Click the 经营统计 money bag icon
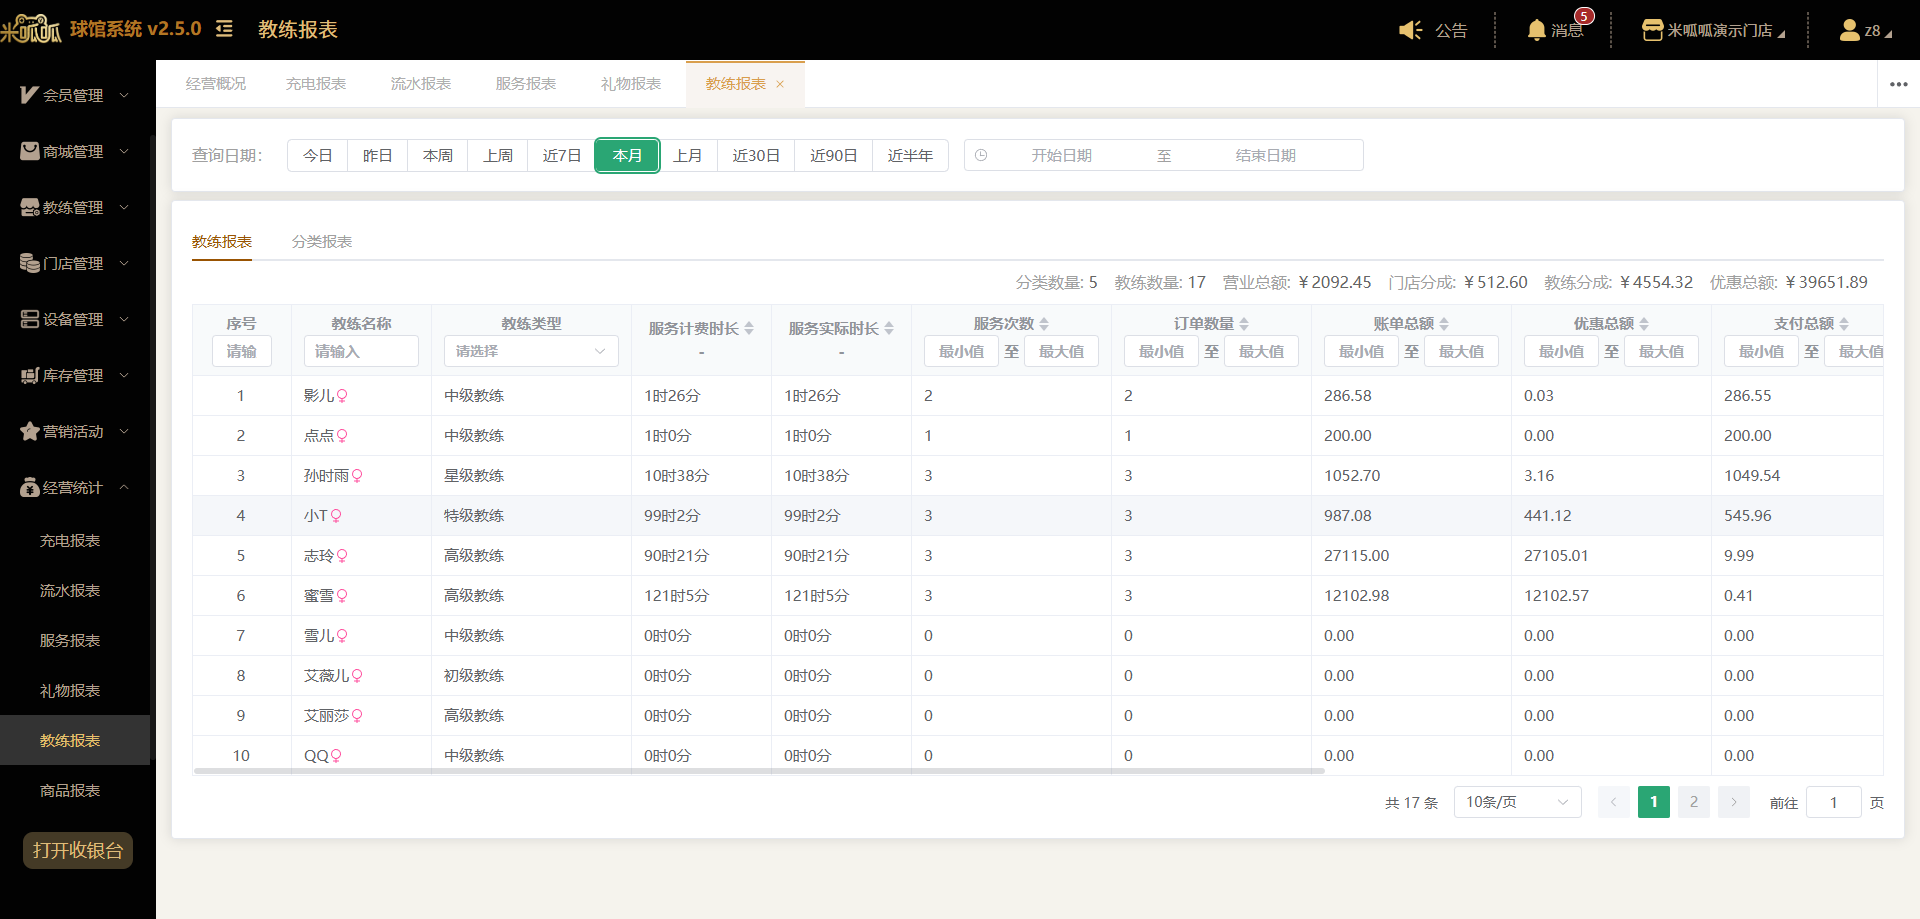 29,487
